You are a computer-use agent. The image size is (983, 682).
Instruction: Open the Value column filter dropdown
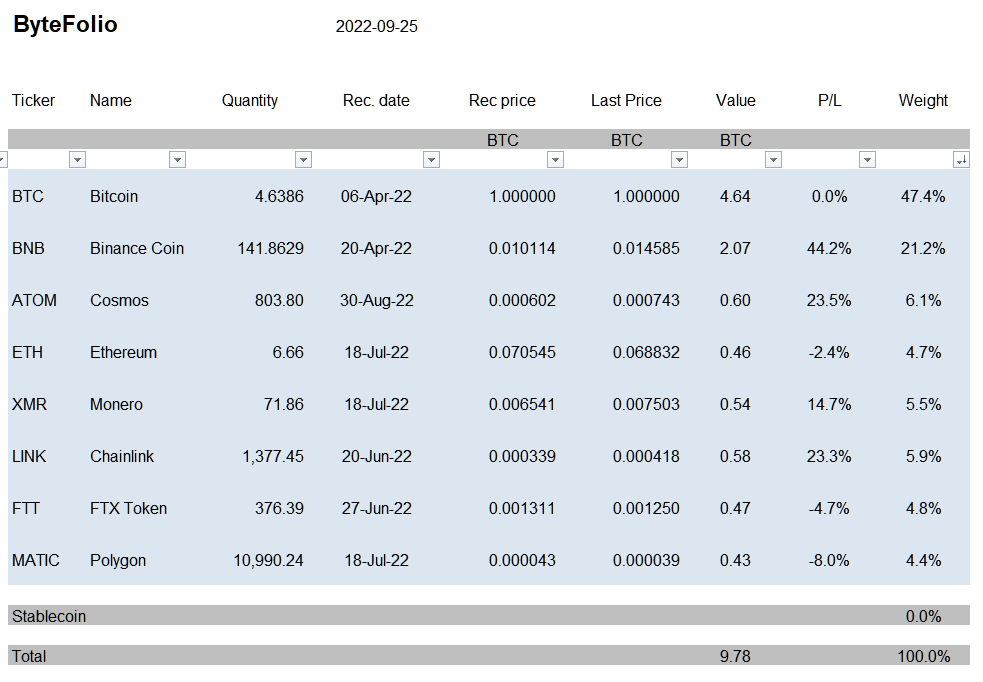click(x=774, y=160)
